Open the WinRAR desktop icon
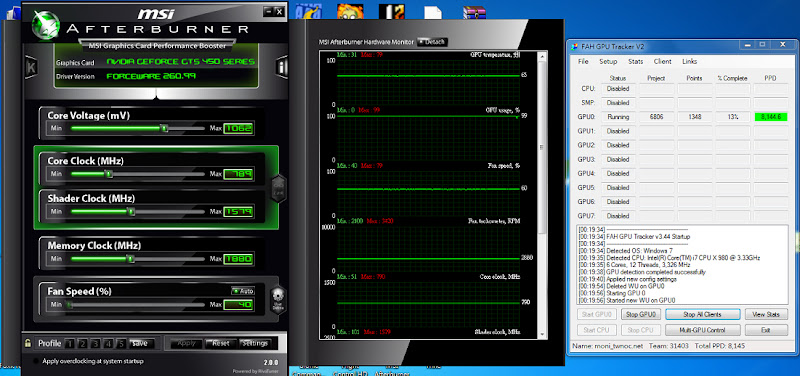Viewport: 800px width, 376px height. tap(473, 12)
